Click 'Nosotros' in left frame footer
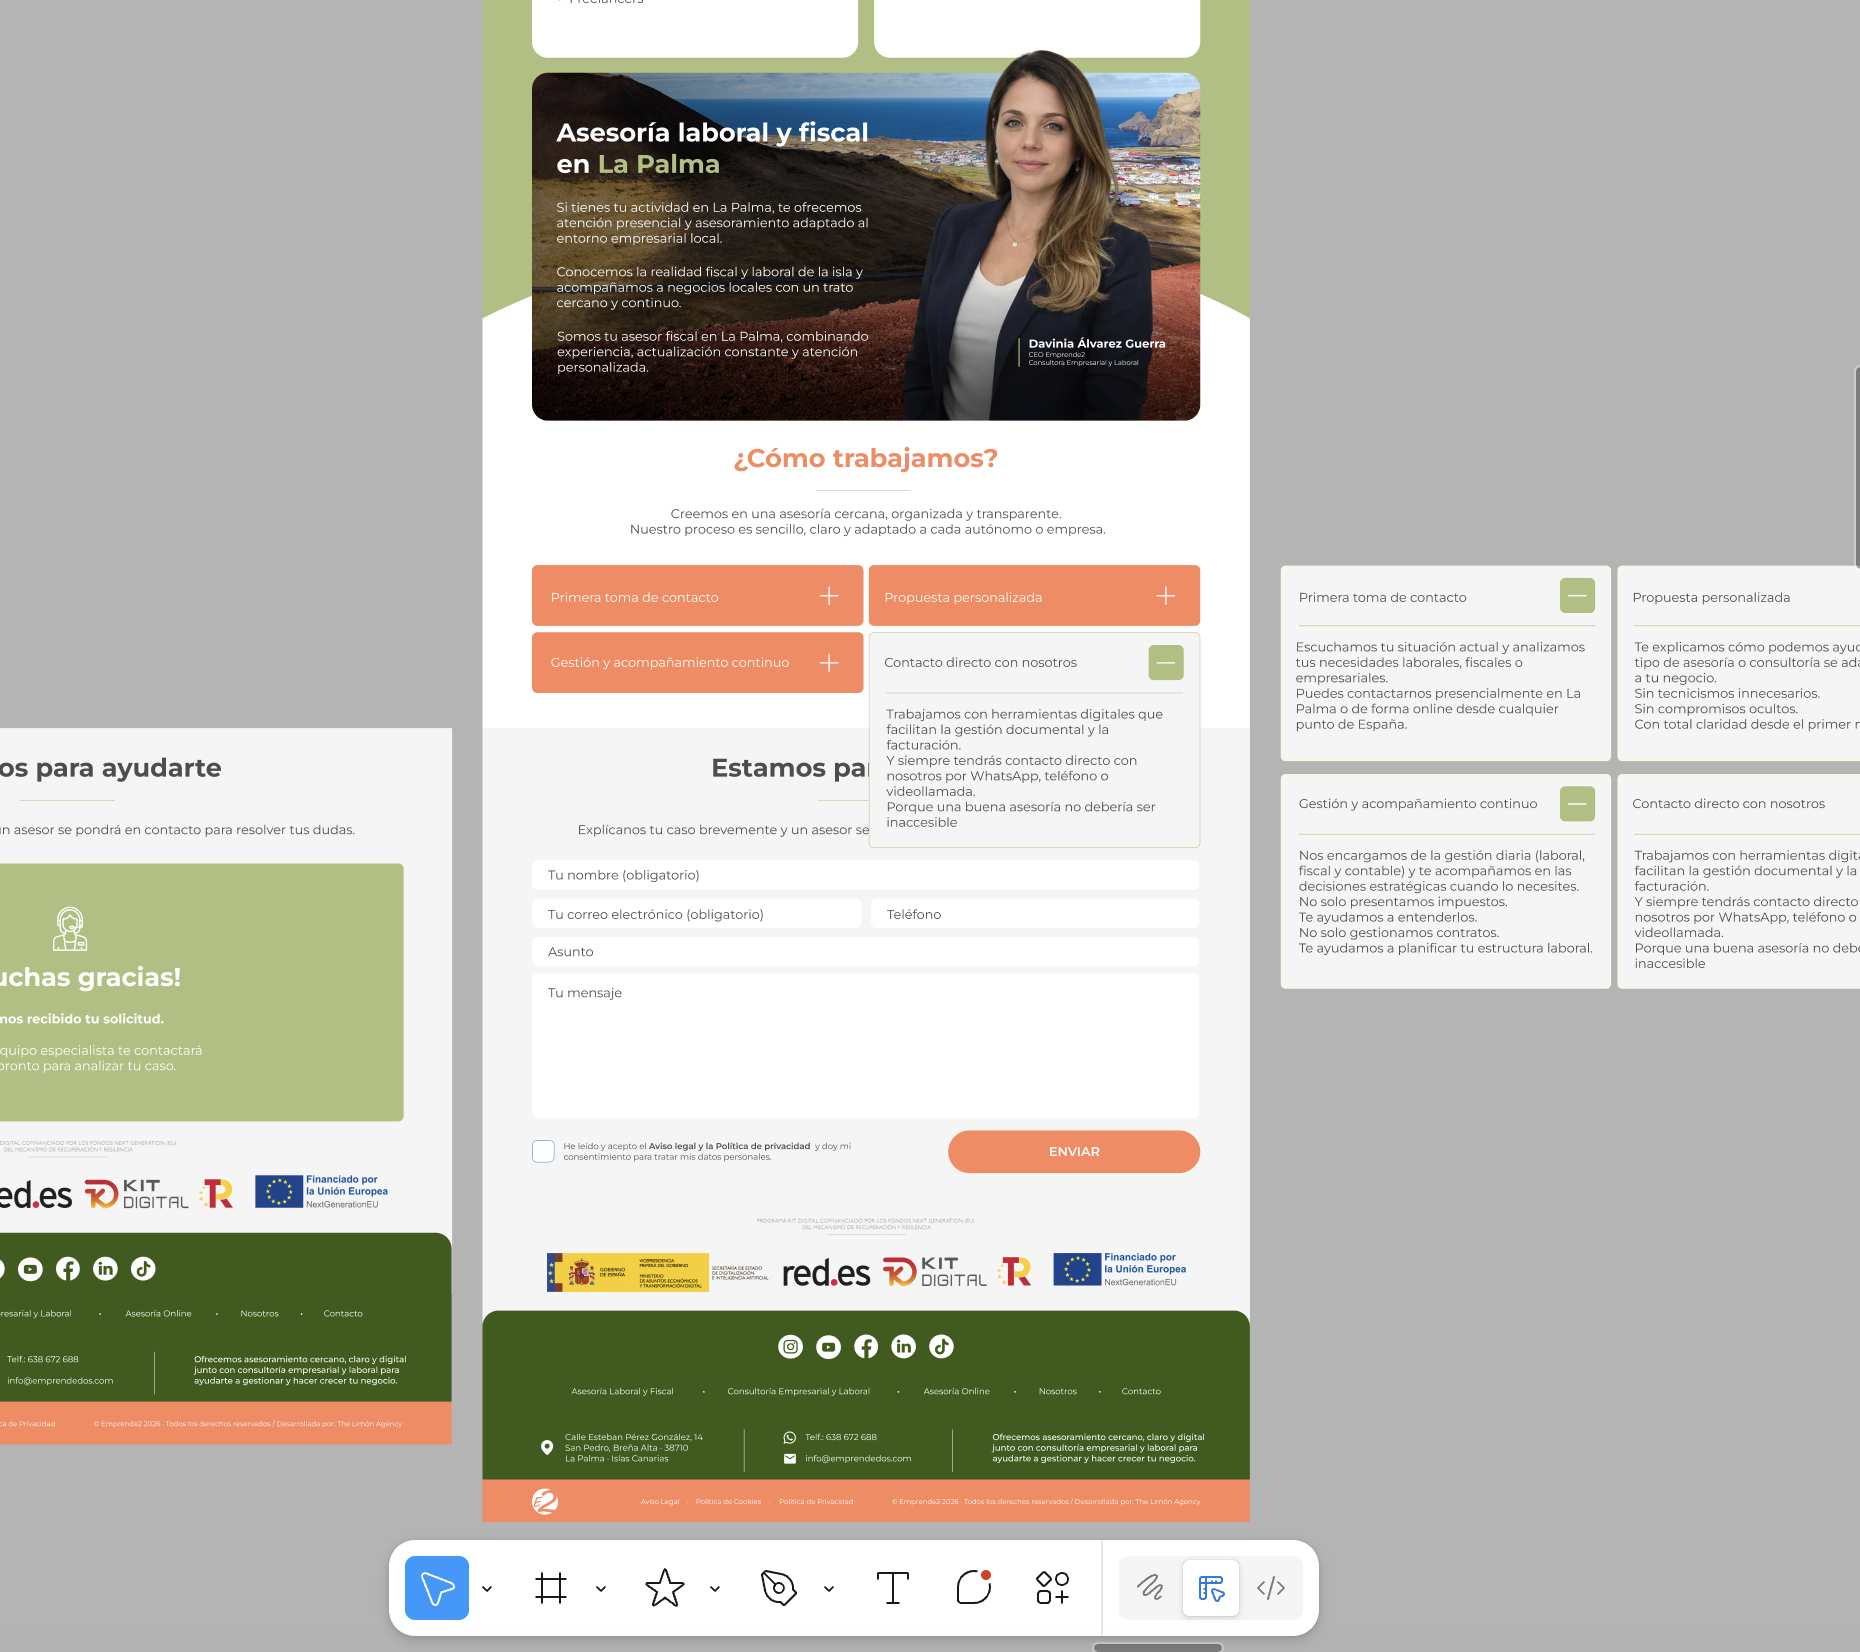This screenshot has height=1652, width=1860. coord(259,1313)
